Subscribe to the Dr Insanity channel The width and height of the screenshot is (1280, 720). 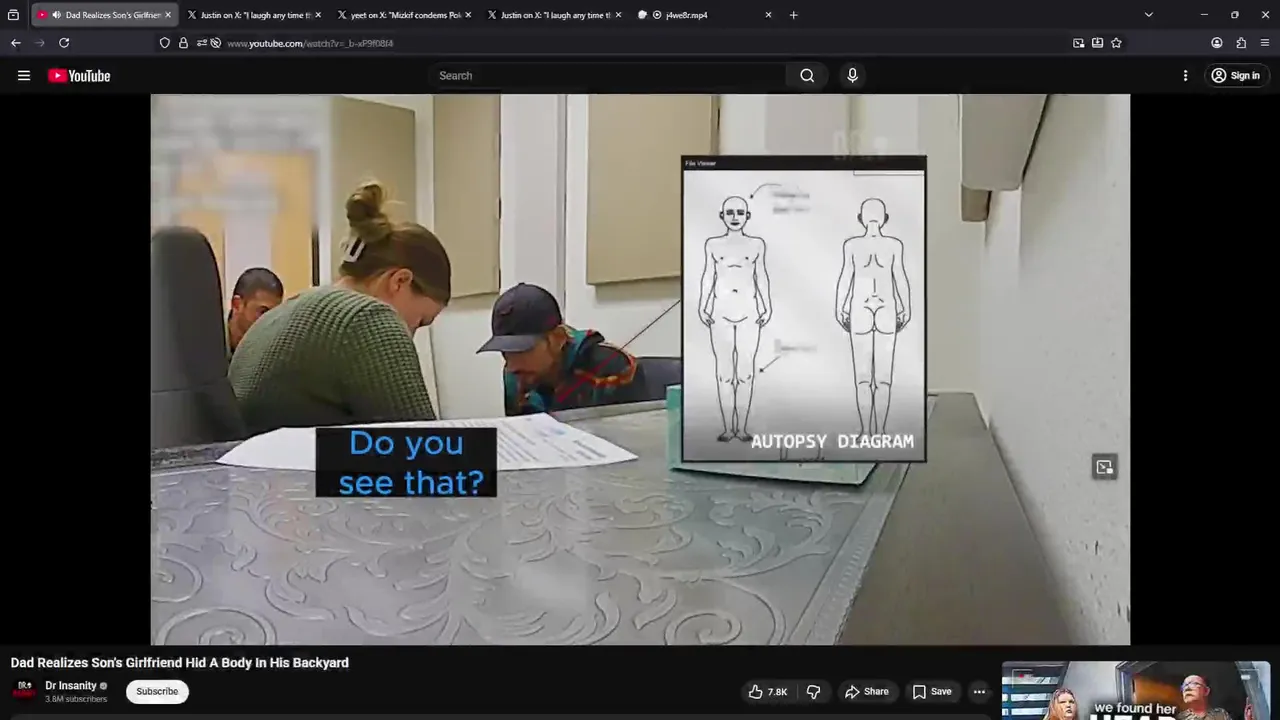(157, 691)
